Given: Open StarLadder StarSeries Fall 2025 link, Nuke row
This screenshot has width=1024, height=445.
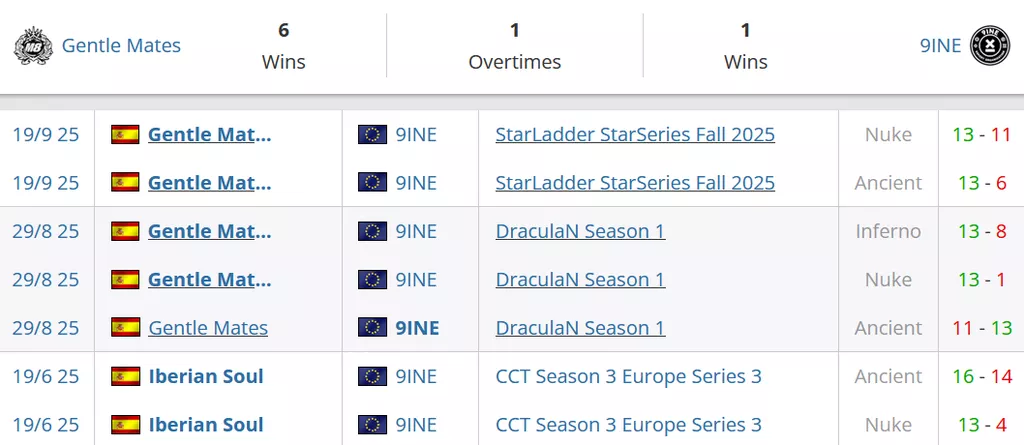Looking at the screenshot, I should (635, 134).
